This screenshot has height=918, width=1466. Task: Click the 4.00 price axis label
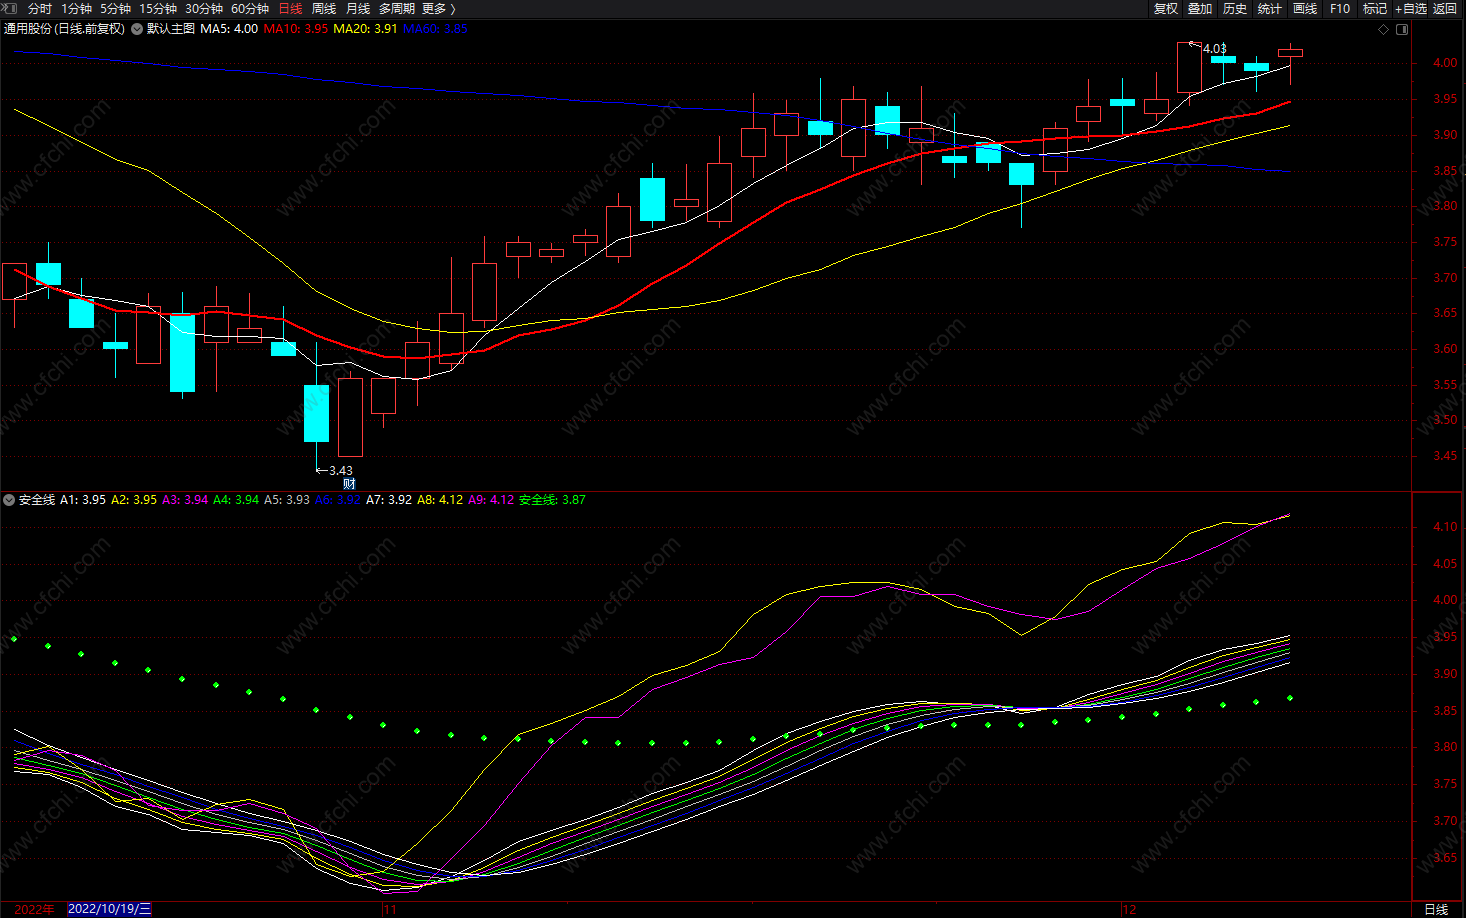1445,62
